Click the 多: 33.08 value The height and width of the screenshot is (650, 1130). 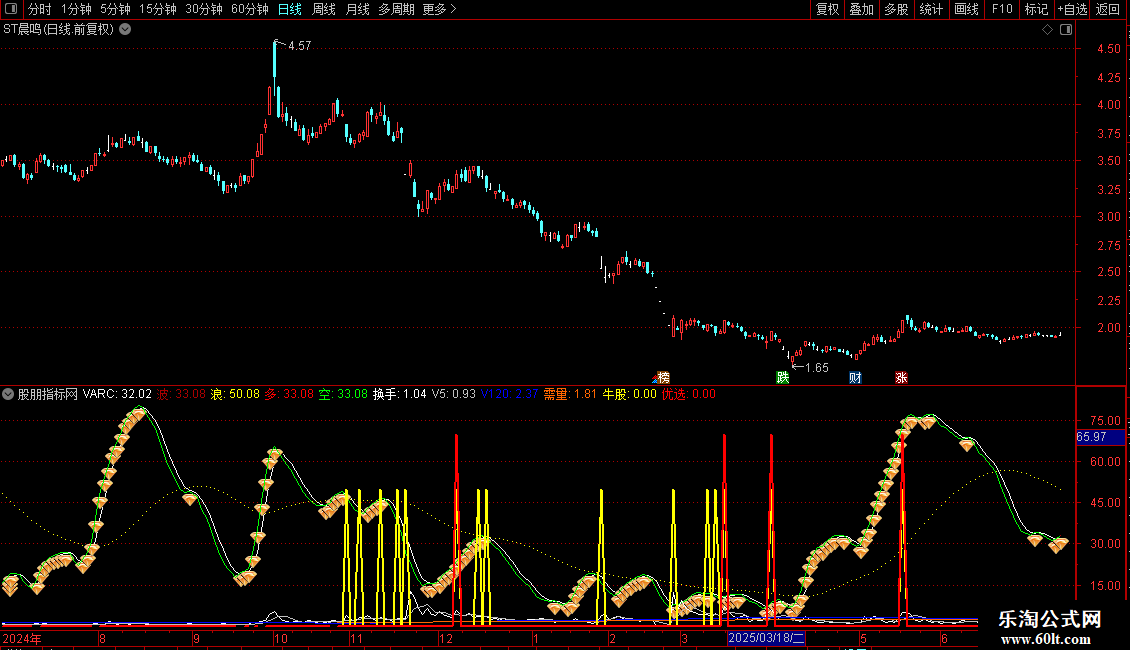pyautogui.click(x=289, y=394)
